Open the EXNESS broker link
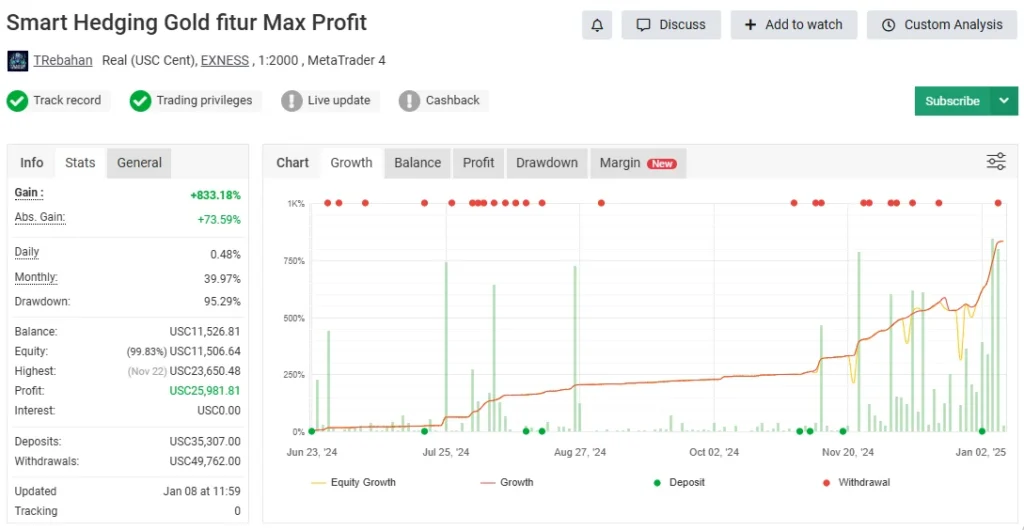 pos(224,61)
